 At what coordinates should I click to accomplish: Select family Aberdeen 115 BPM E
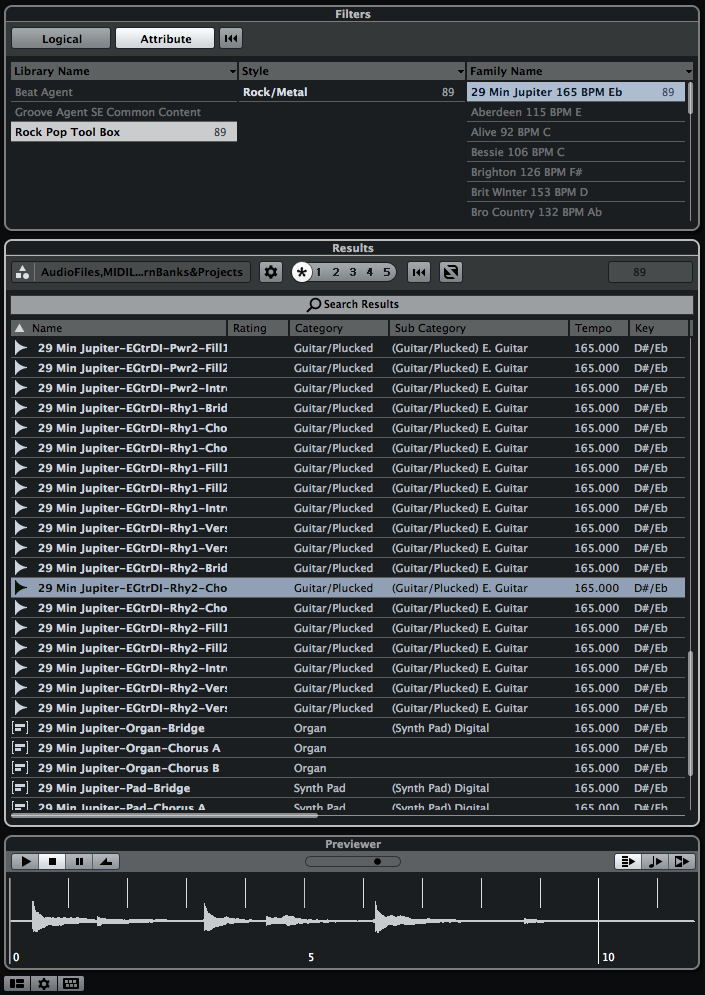pos(576,112)
